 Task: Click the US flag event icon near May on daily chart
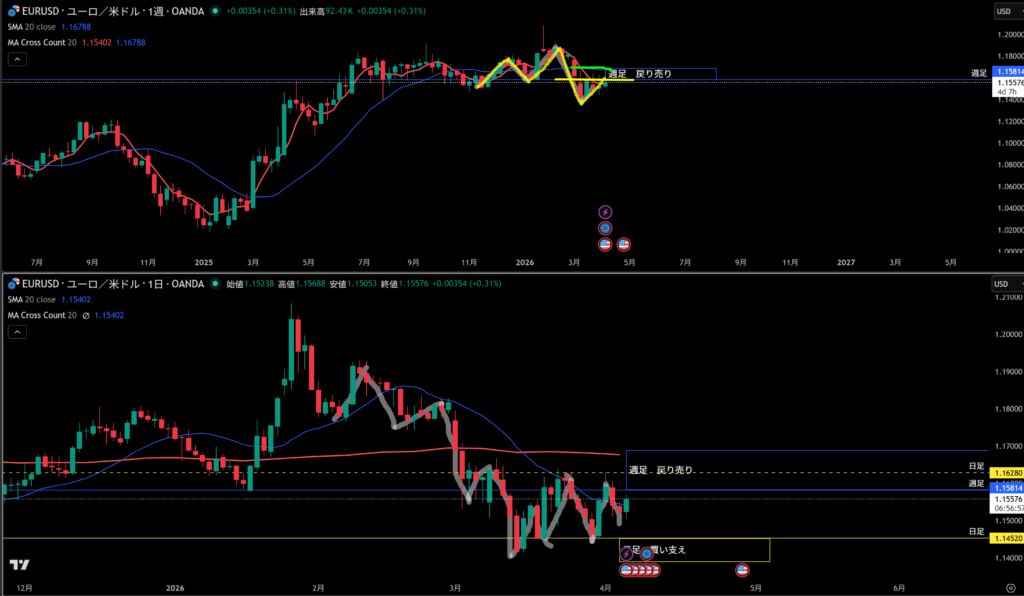742,570
